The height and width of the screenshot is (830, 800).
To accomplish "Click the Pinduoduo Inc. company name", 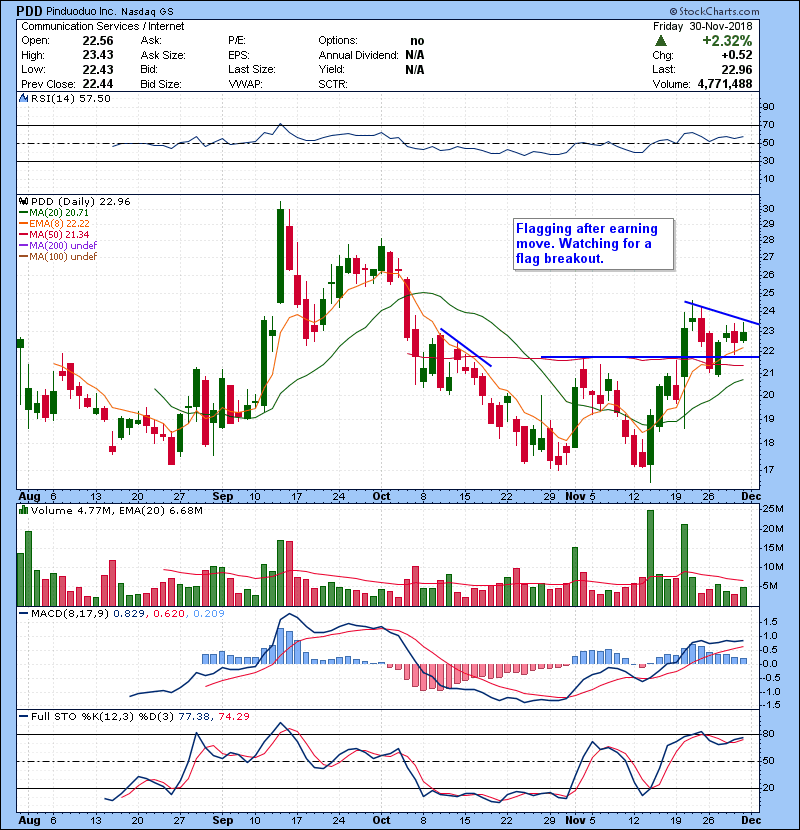I will tap(81, 11).
